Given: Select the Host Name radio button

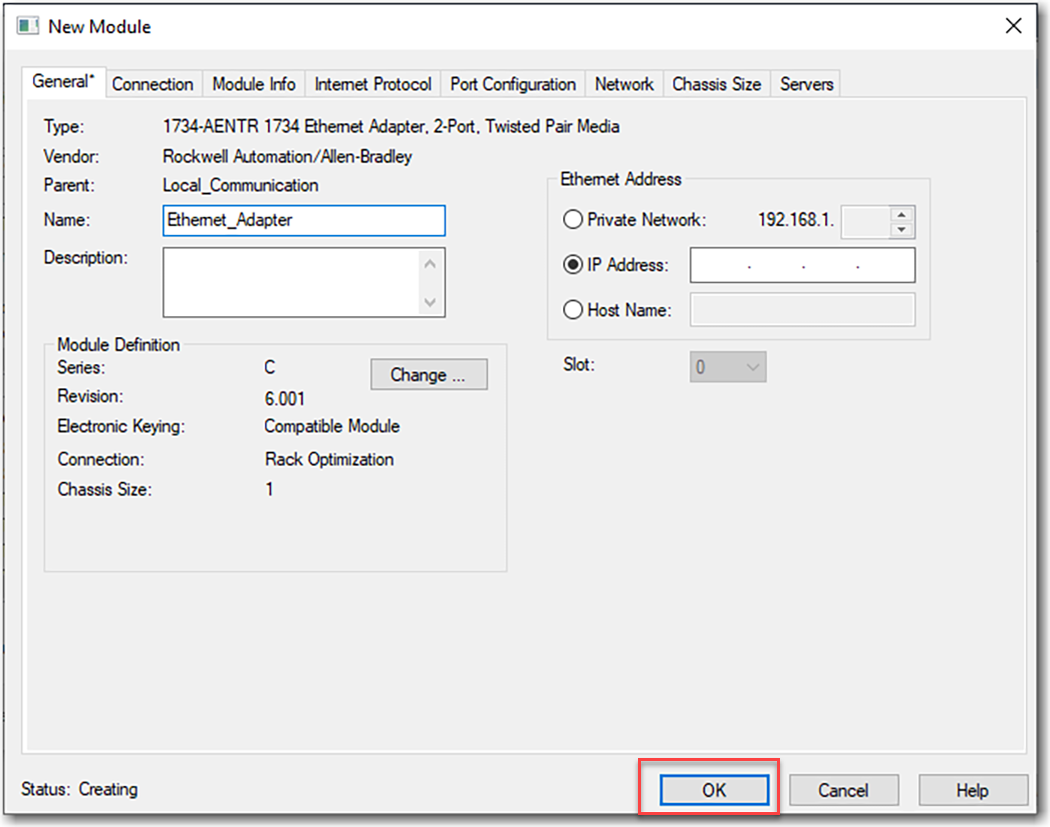Looking at the screenshot, I should [x=573, y=309].
